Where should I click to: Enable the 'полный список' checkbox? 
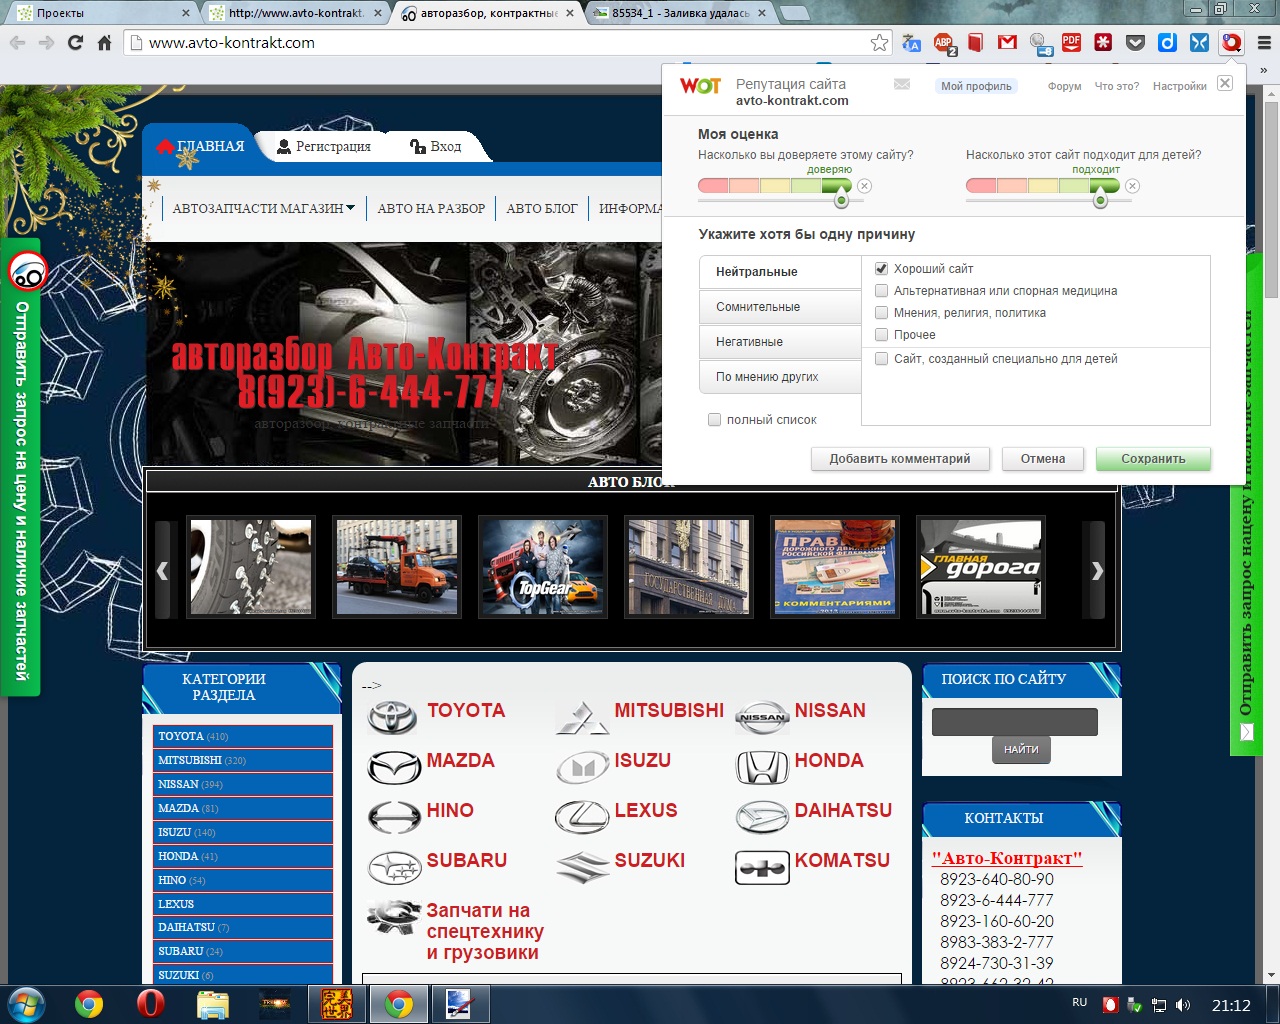click(714, 420)
